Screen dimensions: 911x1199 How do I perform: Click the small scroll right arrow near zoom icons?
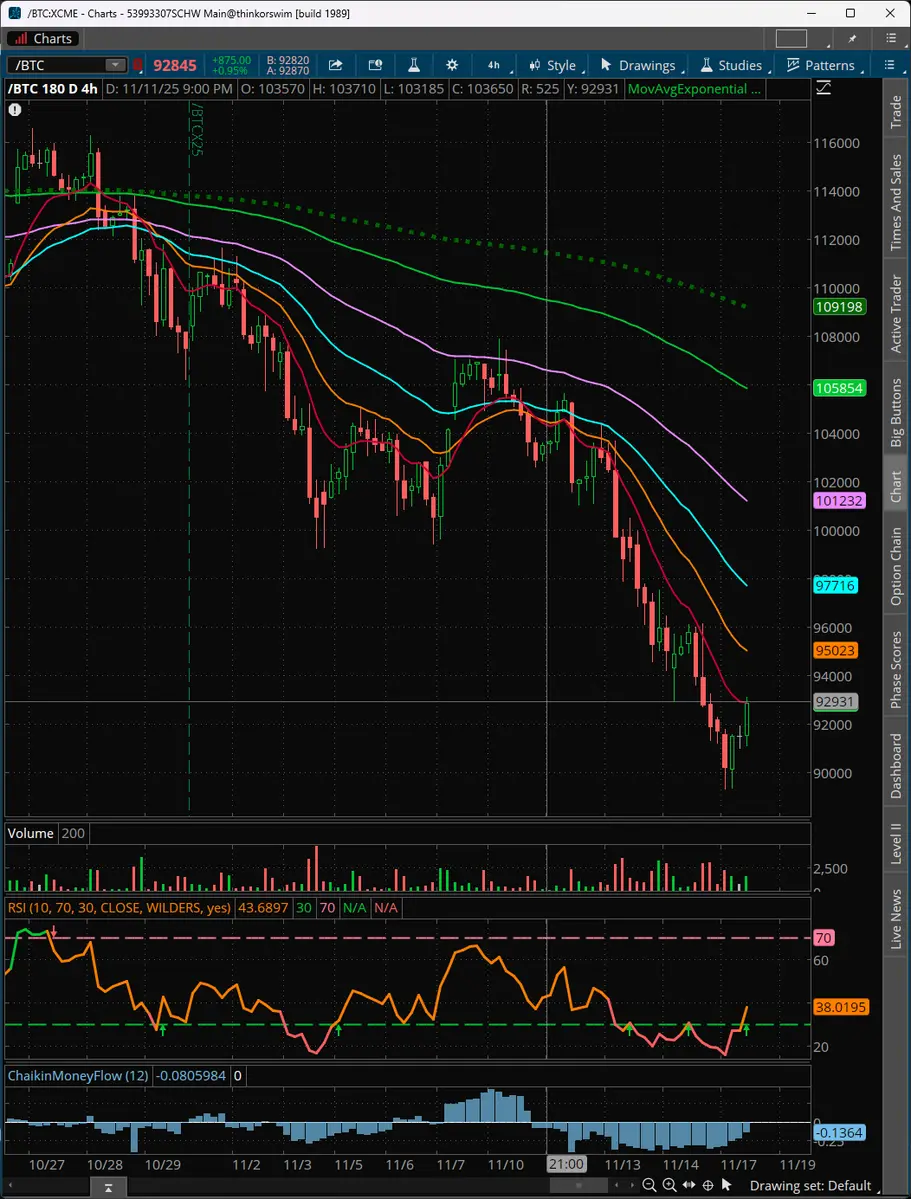pyautogui.click(x=633, y=1185)
